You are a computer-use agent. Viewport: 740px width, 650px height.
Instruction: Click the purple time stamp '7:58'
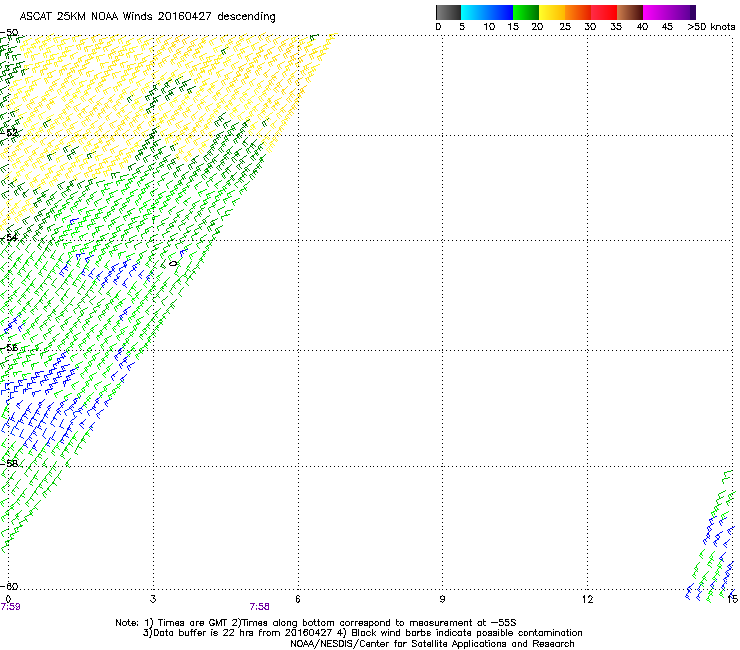pos(260,607)
